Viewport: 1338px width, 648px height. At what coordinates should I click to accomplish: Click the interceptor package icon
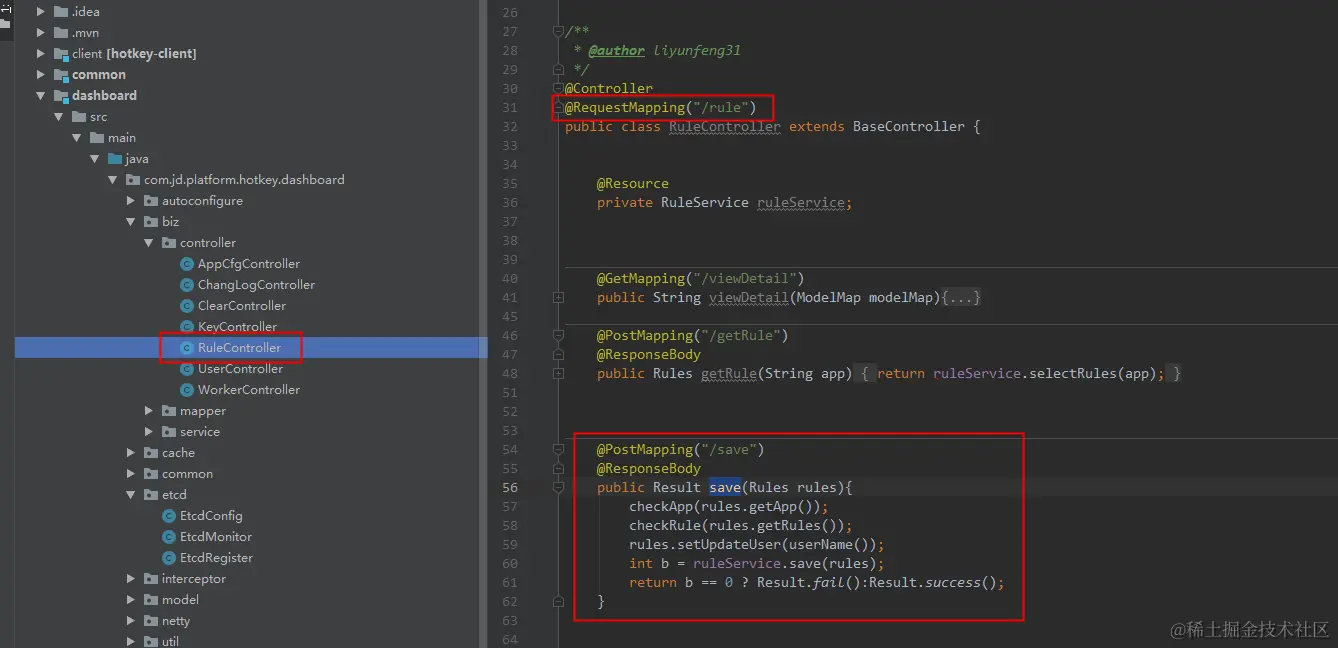coord(150,579)
